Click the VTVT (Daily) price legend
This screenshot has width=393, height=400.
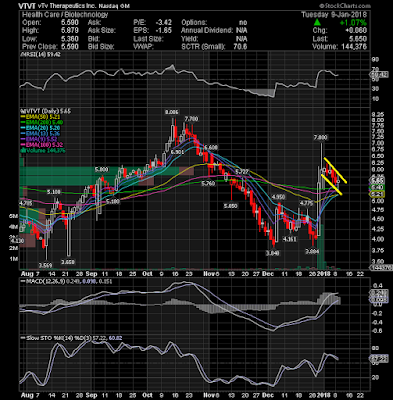click(46, 111)
